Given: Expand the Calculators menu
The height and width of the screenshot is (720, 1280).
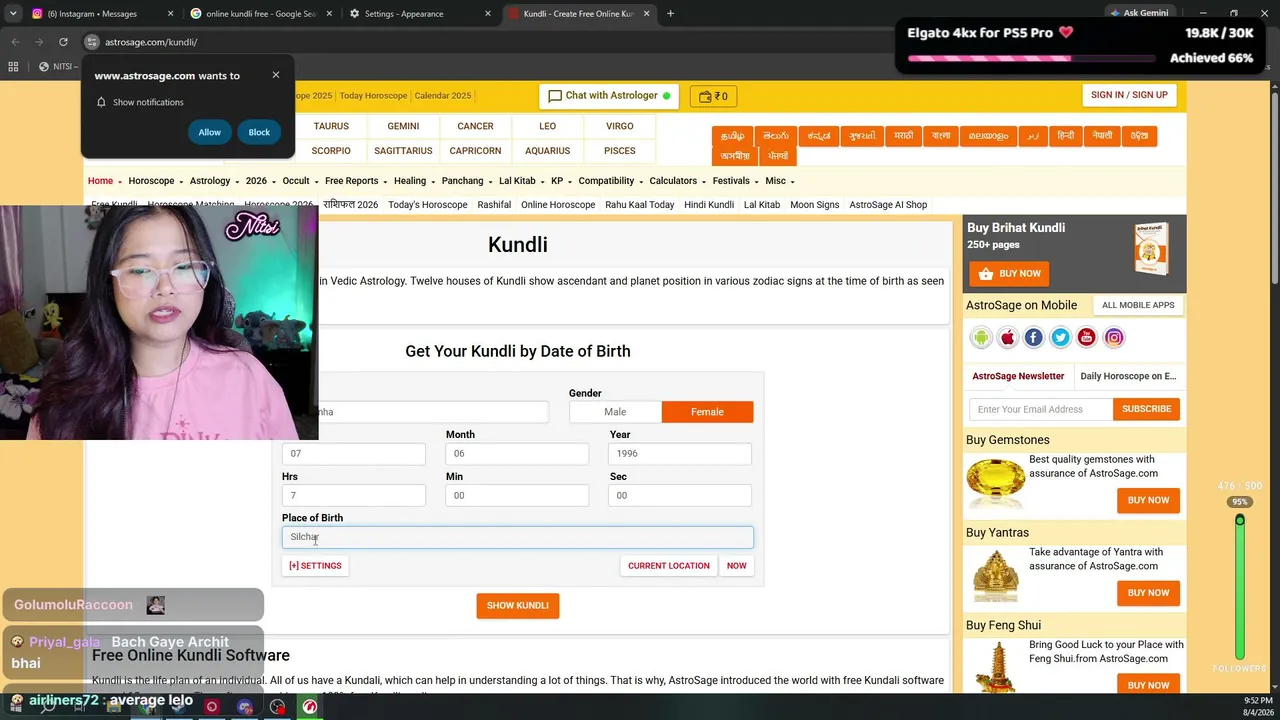Looking at the screenshot, I should (677, 181).
